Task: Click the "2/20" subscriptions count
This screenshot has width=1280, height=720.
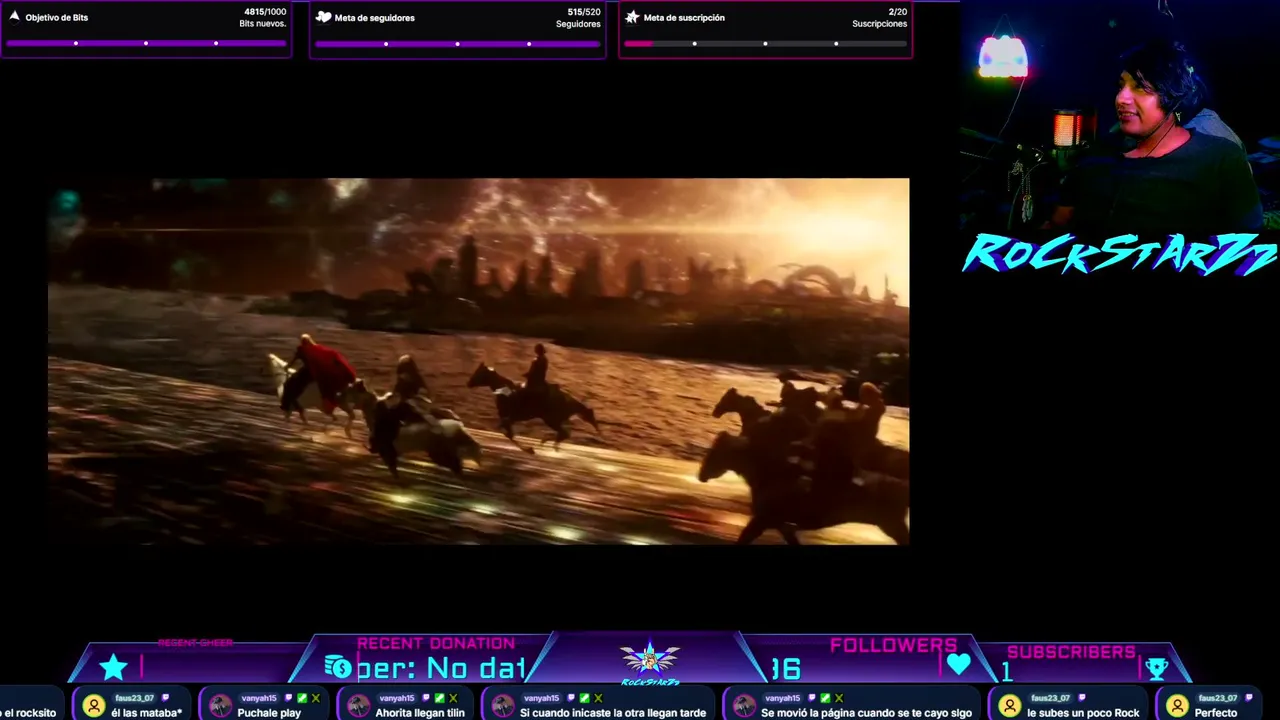Action: click(898, 12)
